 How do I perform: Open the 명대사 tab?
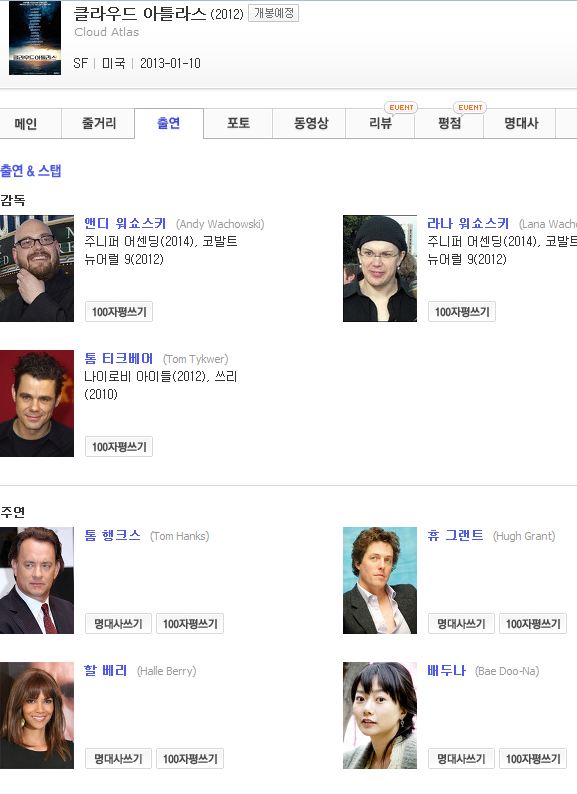[520, 123]
